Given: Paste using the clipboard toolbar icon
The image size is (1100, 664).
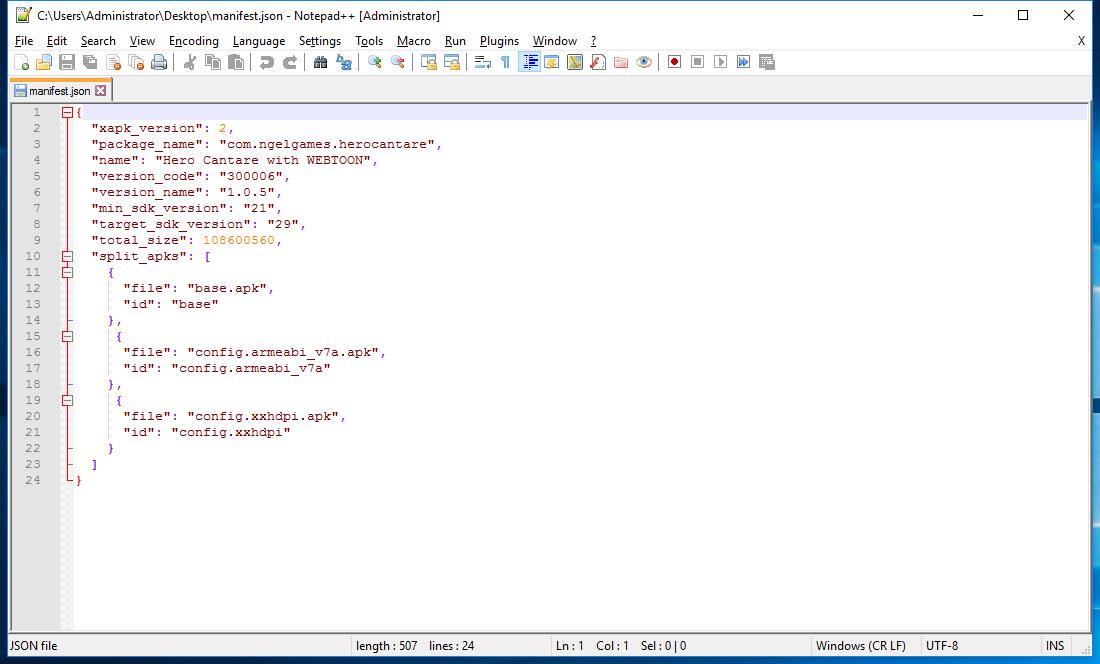Looking at the screenshot, I should click(236, 62).
